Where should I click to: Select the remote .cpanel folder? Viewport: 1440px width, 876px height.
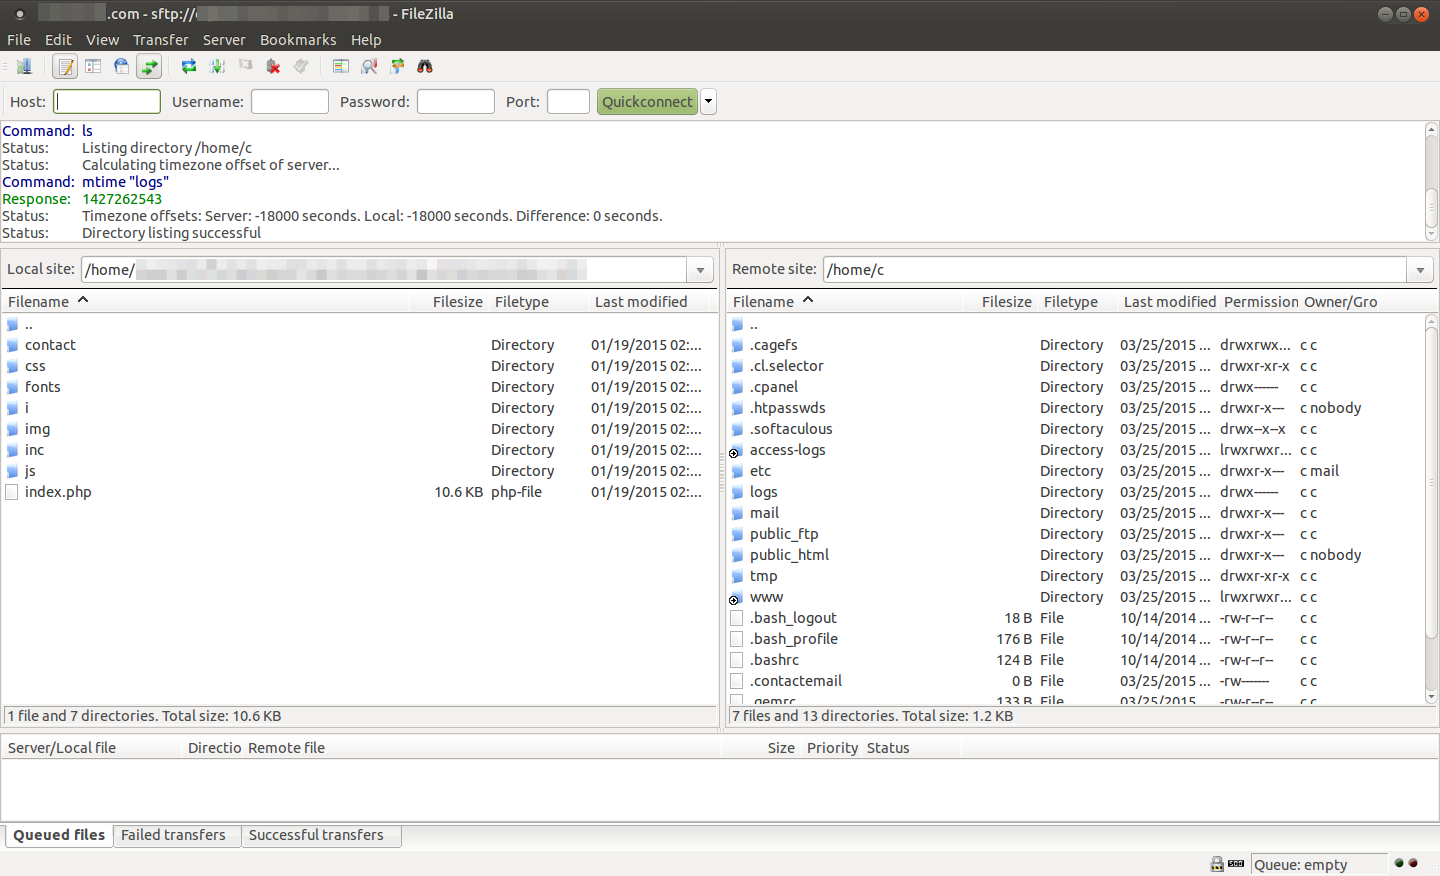coord(774,387)
